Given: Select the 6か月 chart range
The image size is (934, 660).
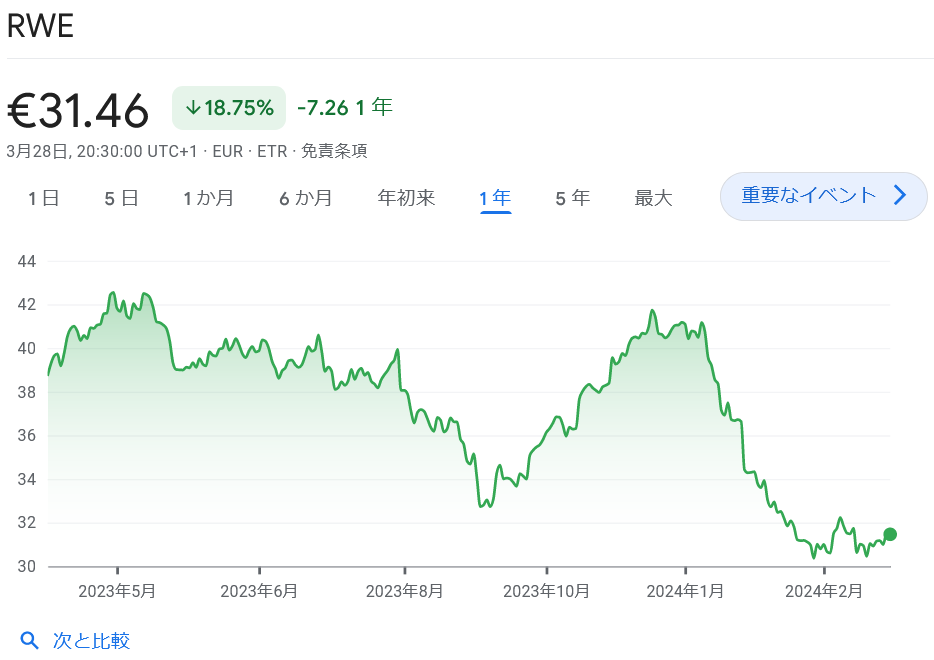Looking at the screenshot, I should pyautogui.click(x=306, y=197).
